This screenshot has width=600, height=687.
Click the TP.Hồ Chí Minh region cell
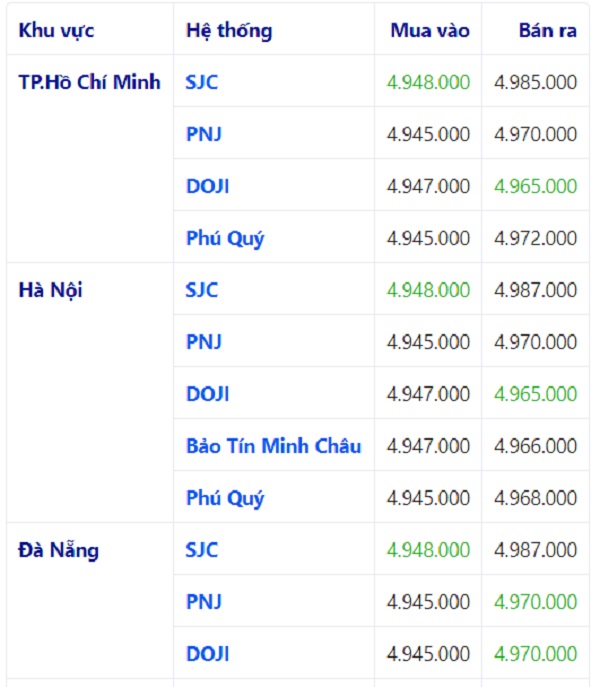[x=89, y=82]
